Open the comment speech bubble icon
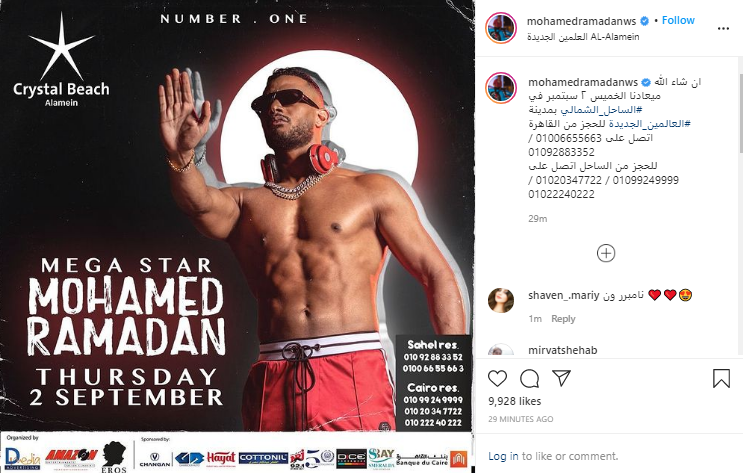This screenshot has height=473, width=743. [529, 378]
